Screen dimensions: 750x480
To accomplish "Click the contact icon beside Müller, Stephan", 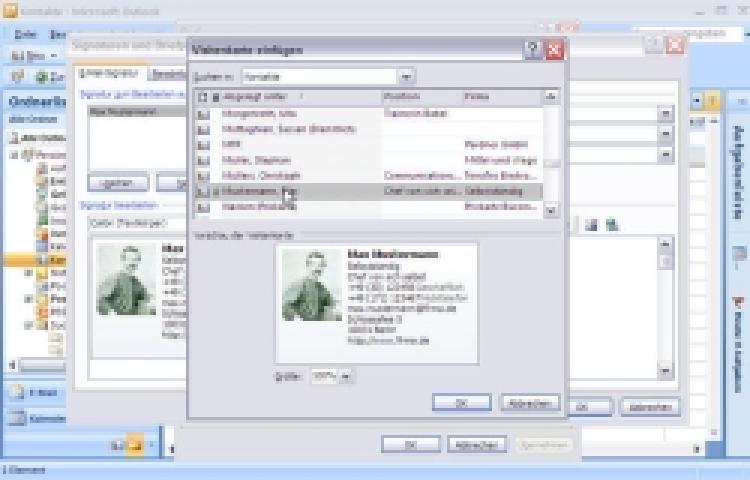I will point(203,160).
